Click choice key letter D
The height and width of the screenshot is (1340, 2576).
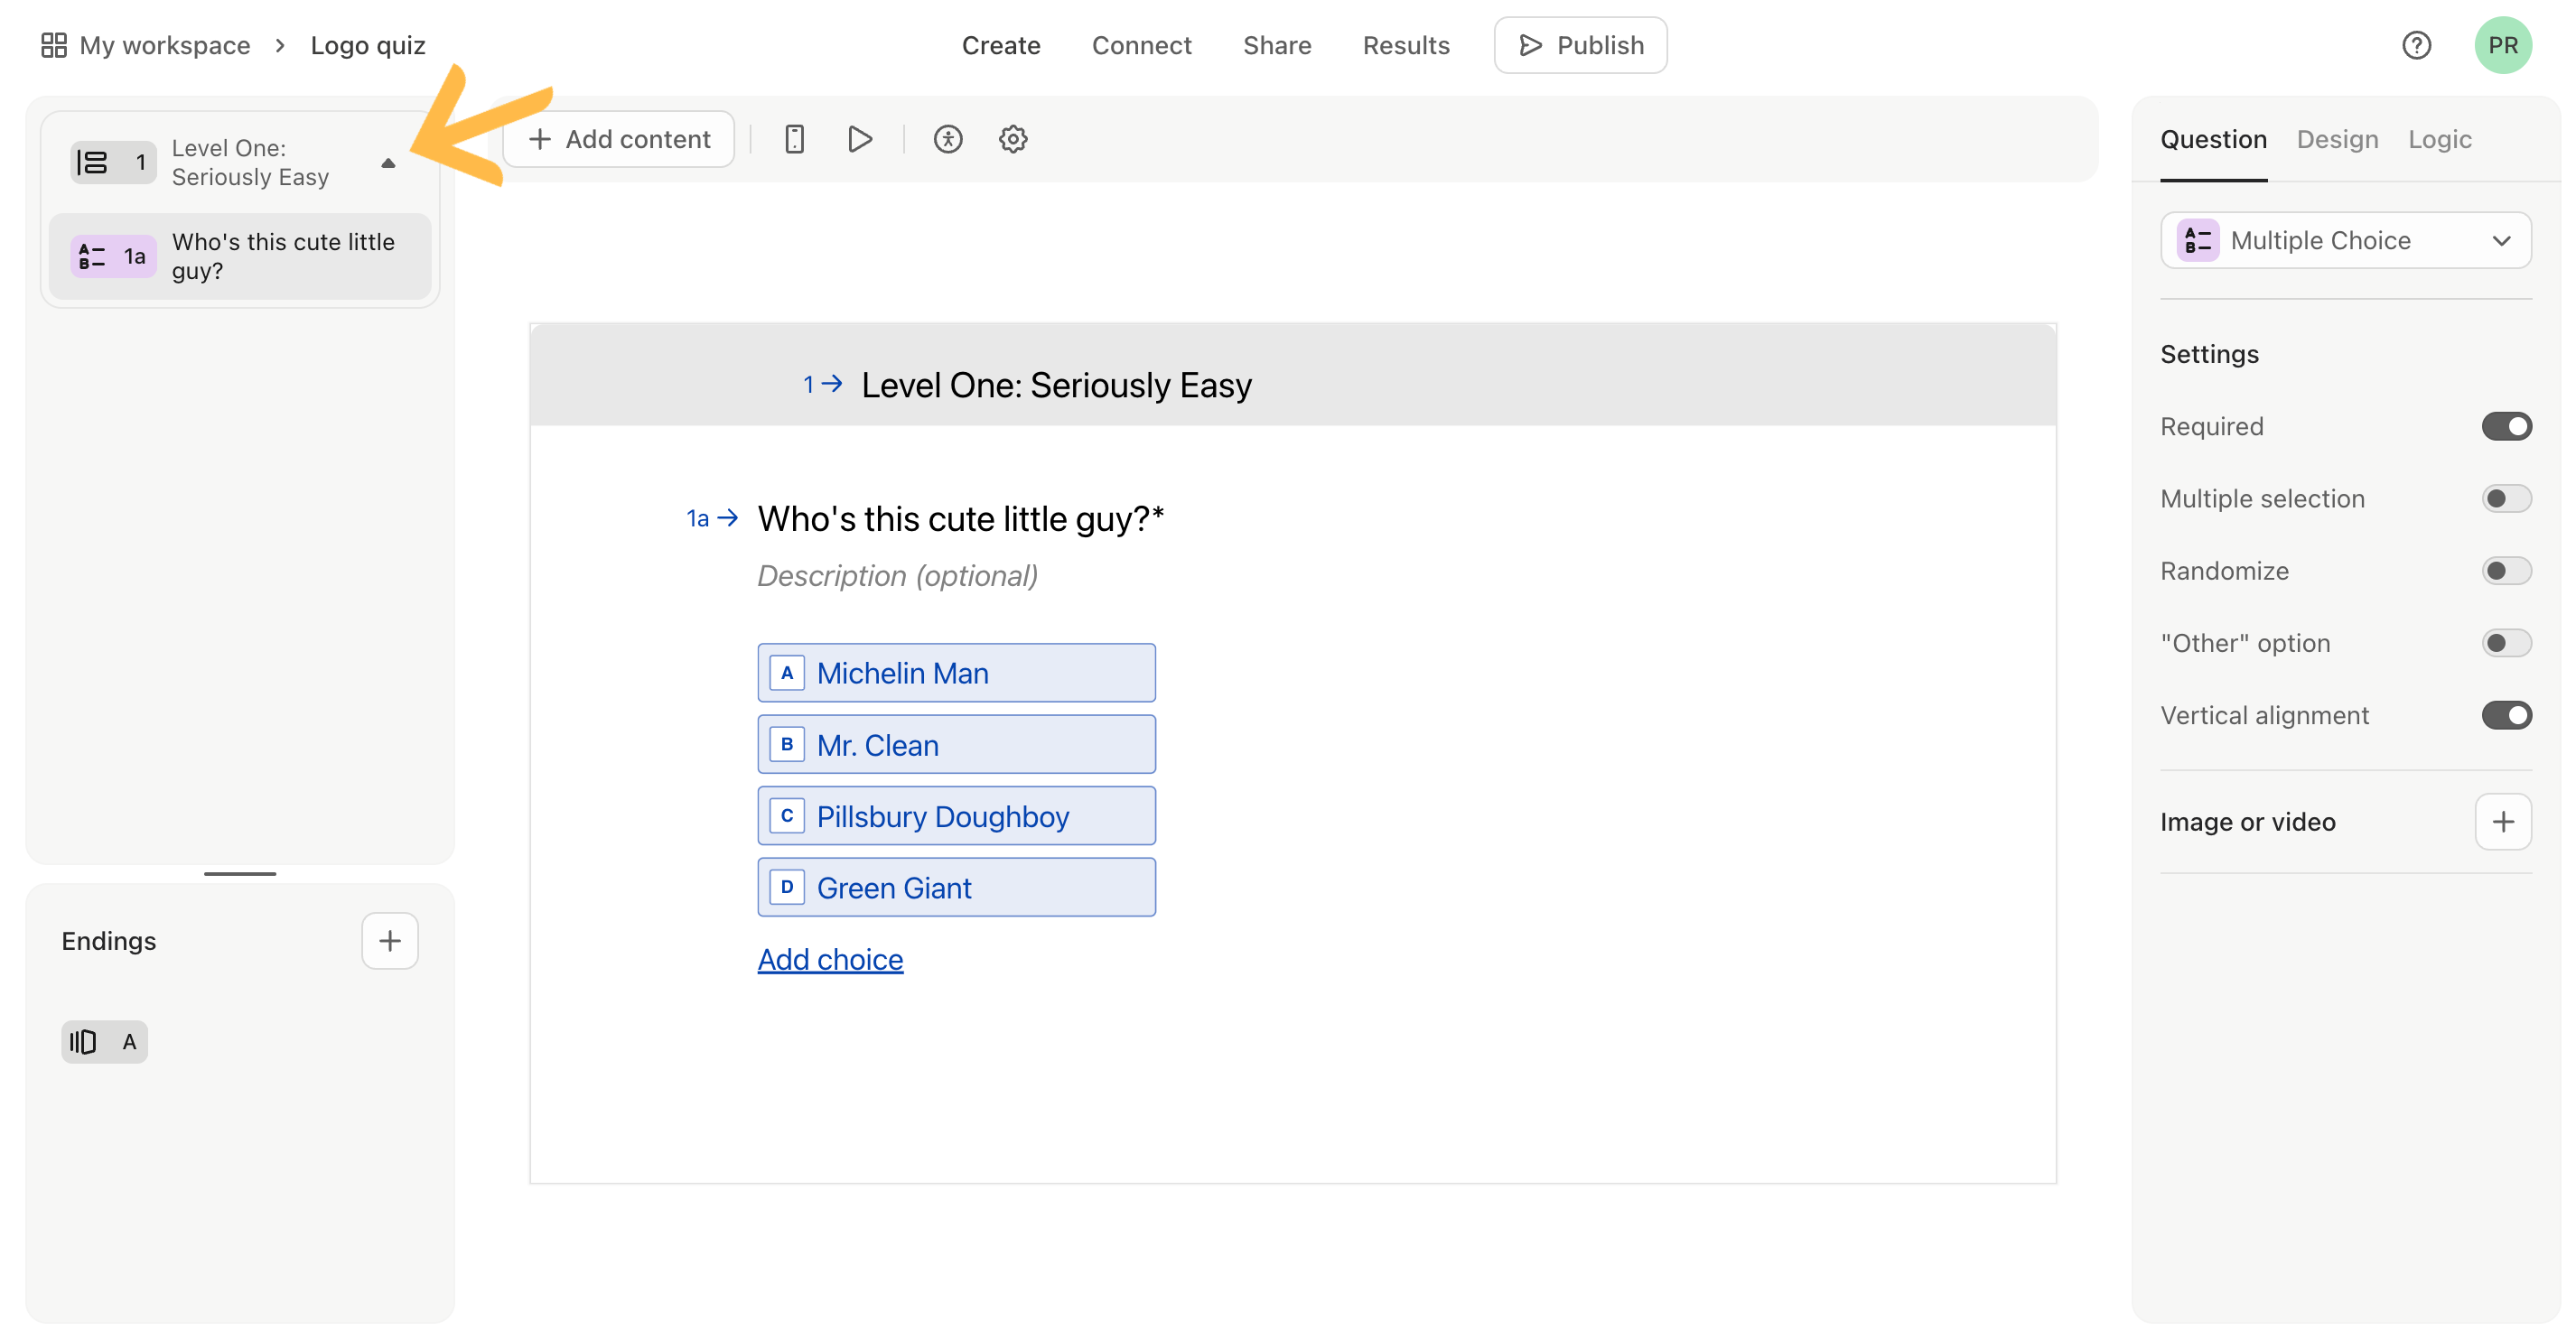pyautogui.click(x=787, y=887)
